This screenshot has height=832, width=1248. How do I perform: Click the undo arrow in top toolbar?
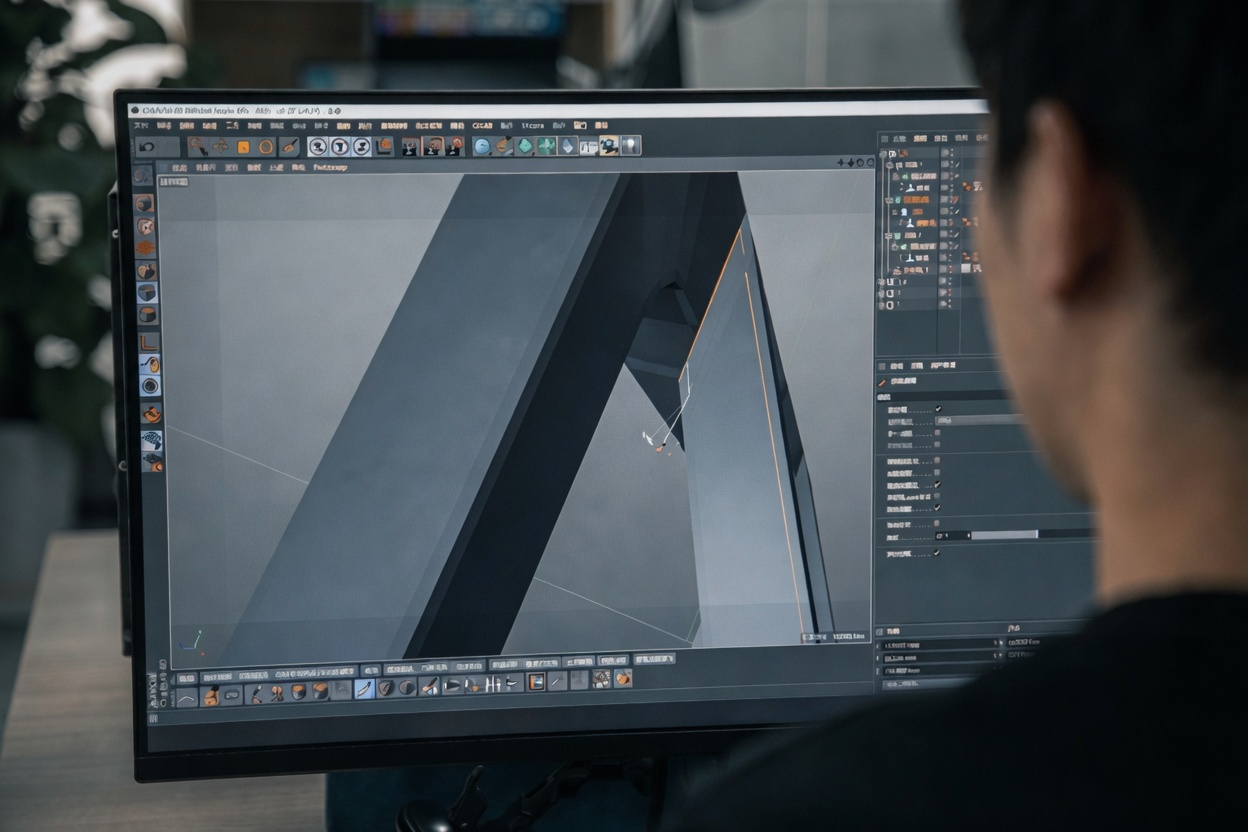[147, 147]
